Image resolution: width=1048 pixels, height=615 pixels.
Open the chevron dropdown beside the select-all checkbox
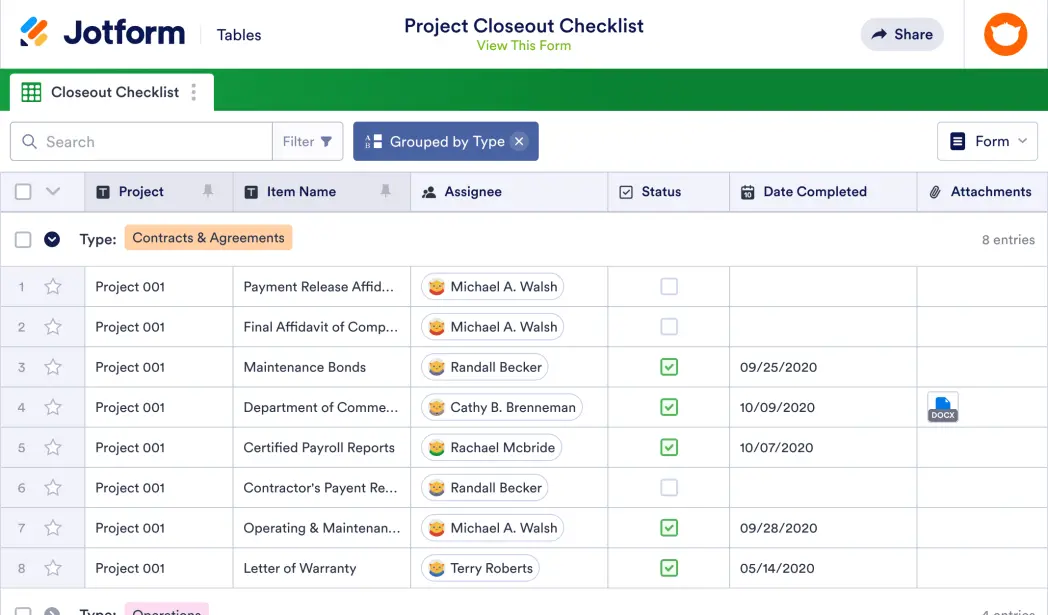coord(53,191)
